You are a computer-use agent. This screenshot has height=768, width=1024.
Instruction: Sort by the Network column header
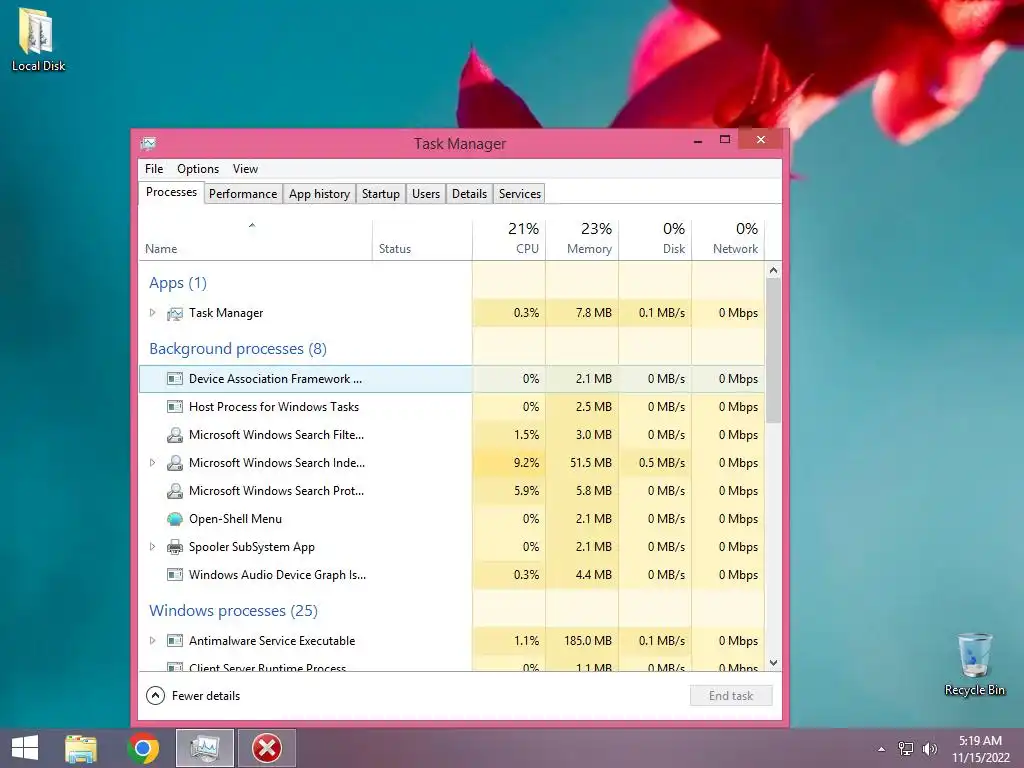coord(728,240)
